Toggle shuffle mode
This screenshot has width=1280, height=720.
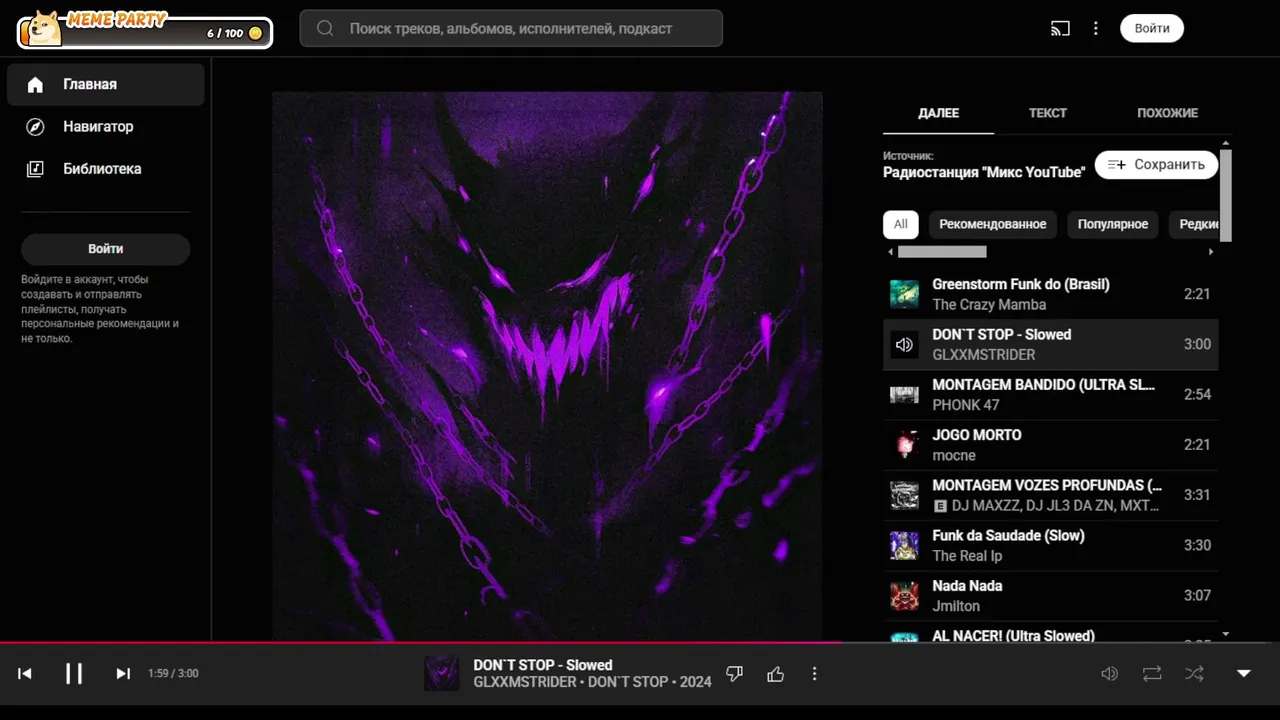(x=1194, y=674)
